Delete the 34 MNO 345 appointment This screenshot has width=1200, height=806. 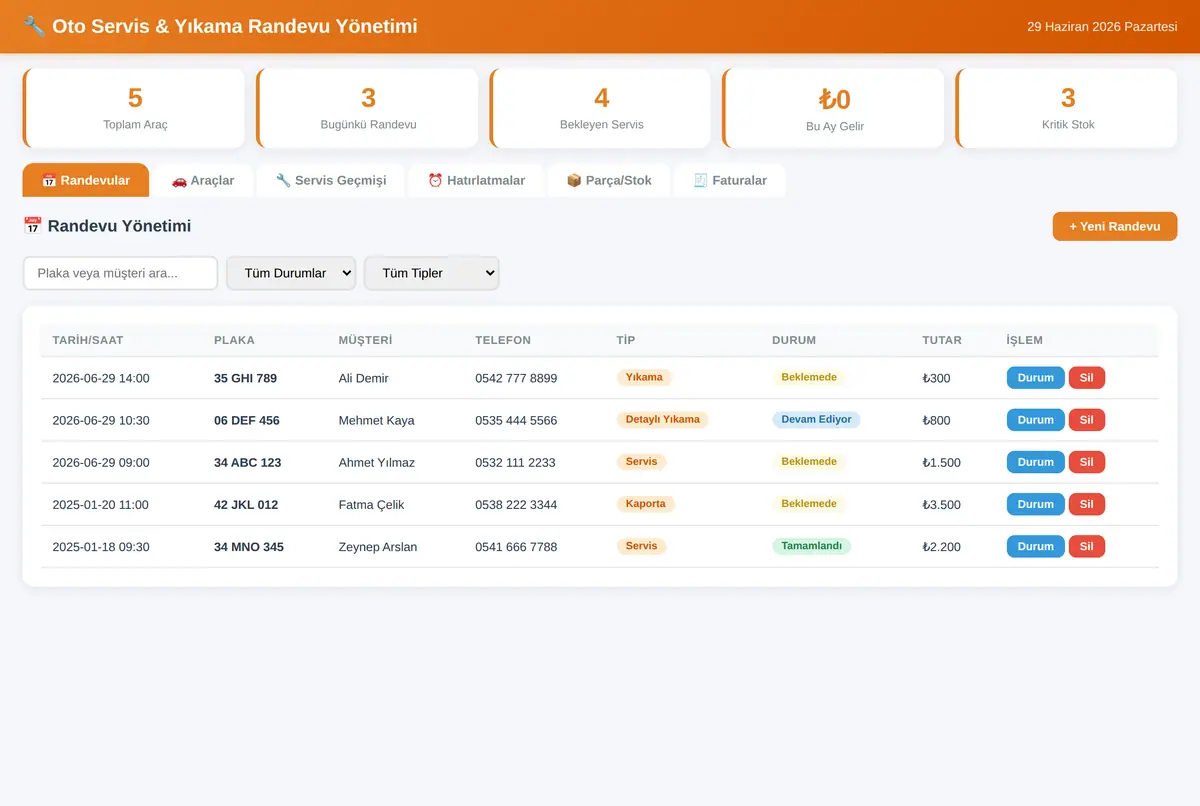point(1087,546)
